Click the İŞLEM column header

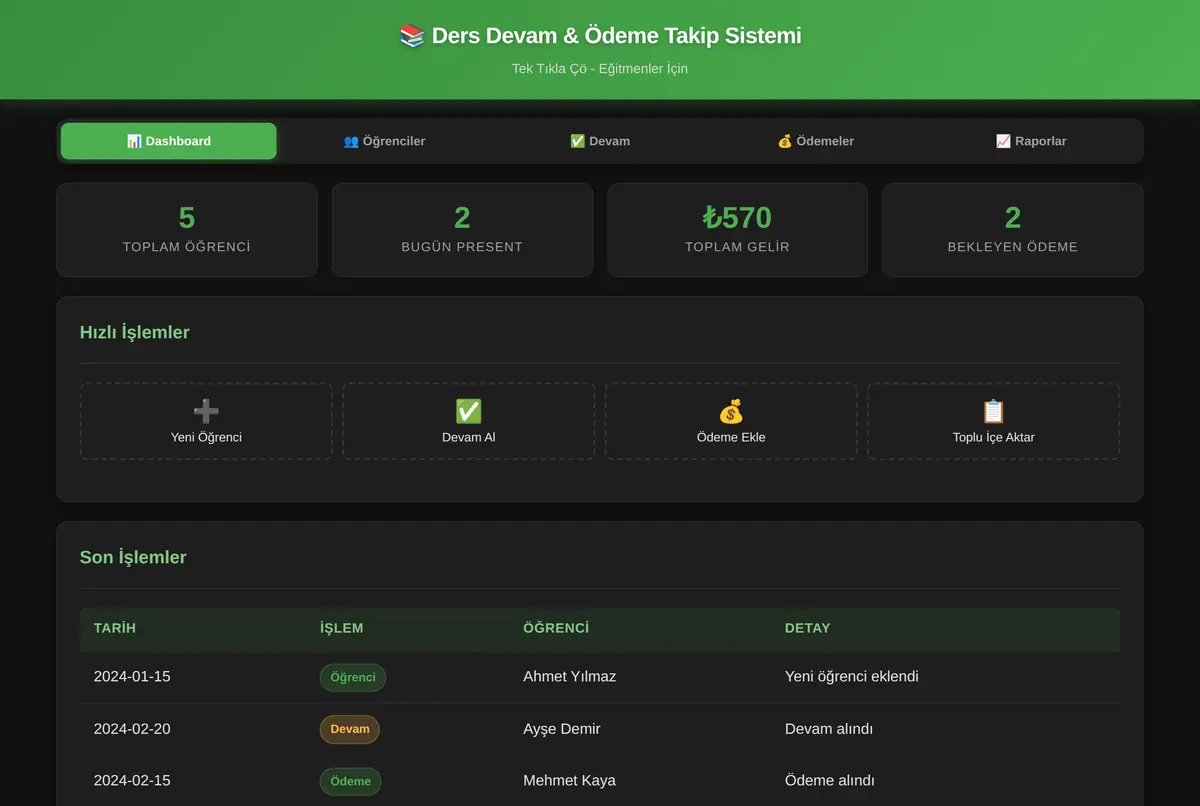point(342,628)
